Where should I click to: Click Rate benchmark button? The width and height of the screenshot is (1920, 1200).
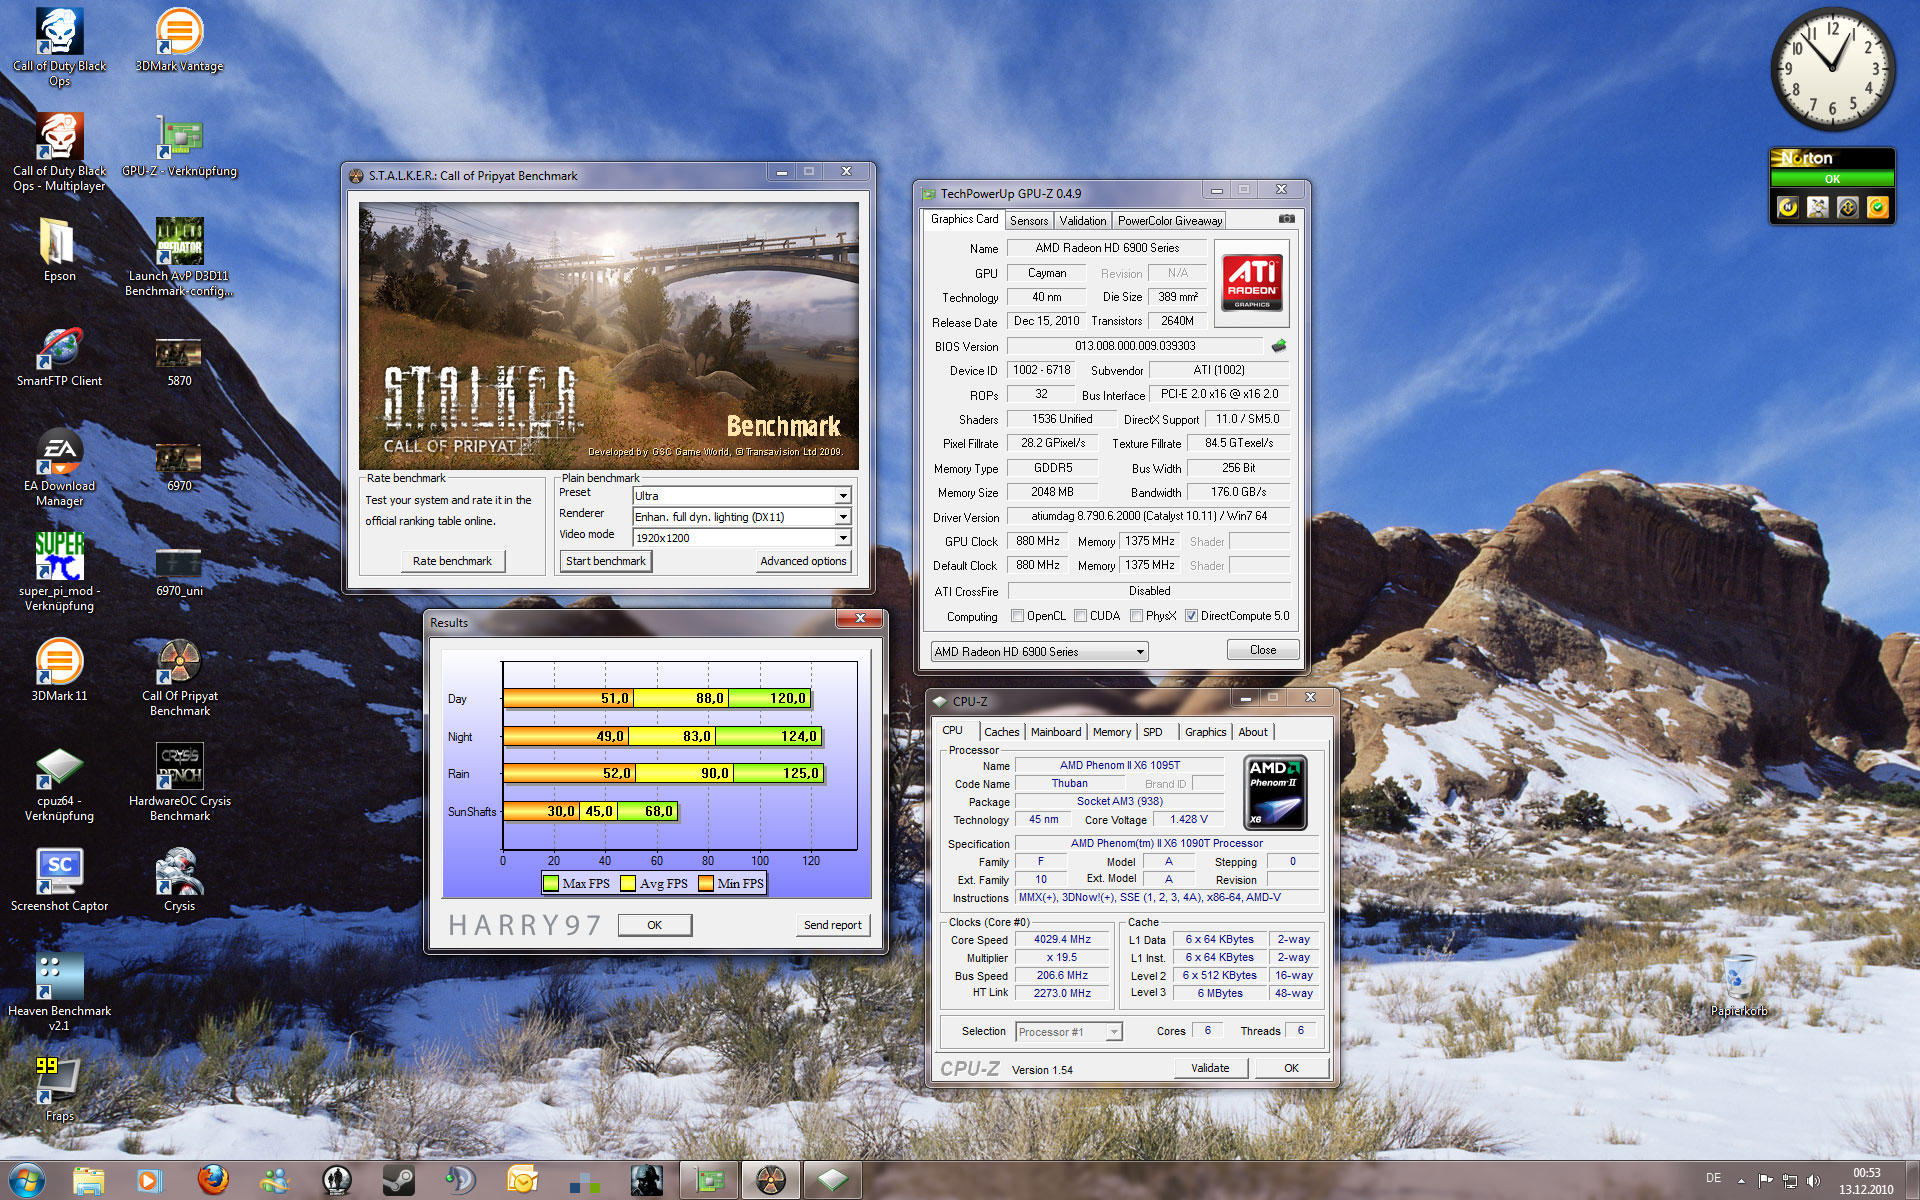pos(452,561)
